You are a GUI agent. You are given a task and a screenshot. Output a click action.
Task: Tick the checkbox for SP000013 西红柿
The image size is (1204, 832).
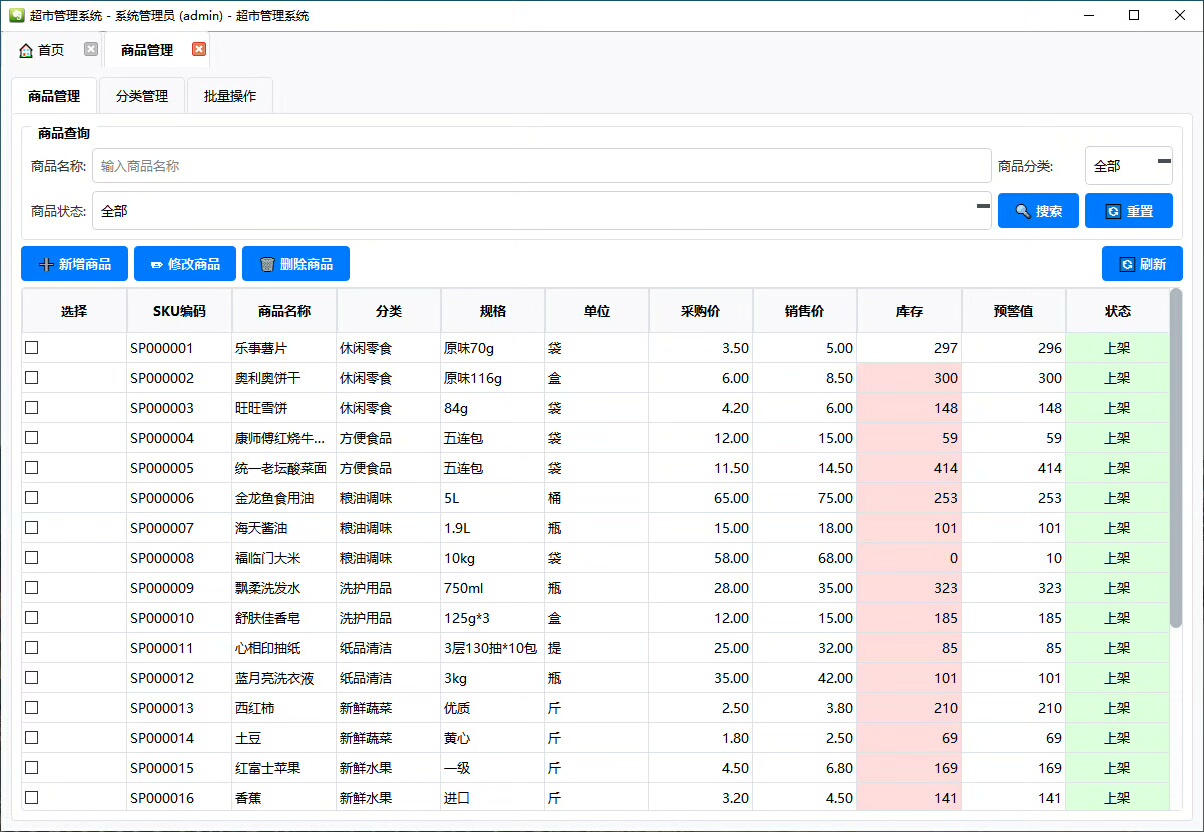[x=32, y=708]
